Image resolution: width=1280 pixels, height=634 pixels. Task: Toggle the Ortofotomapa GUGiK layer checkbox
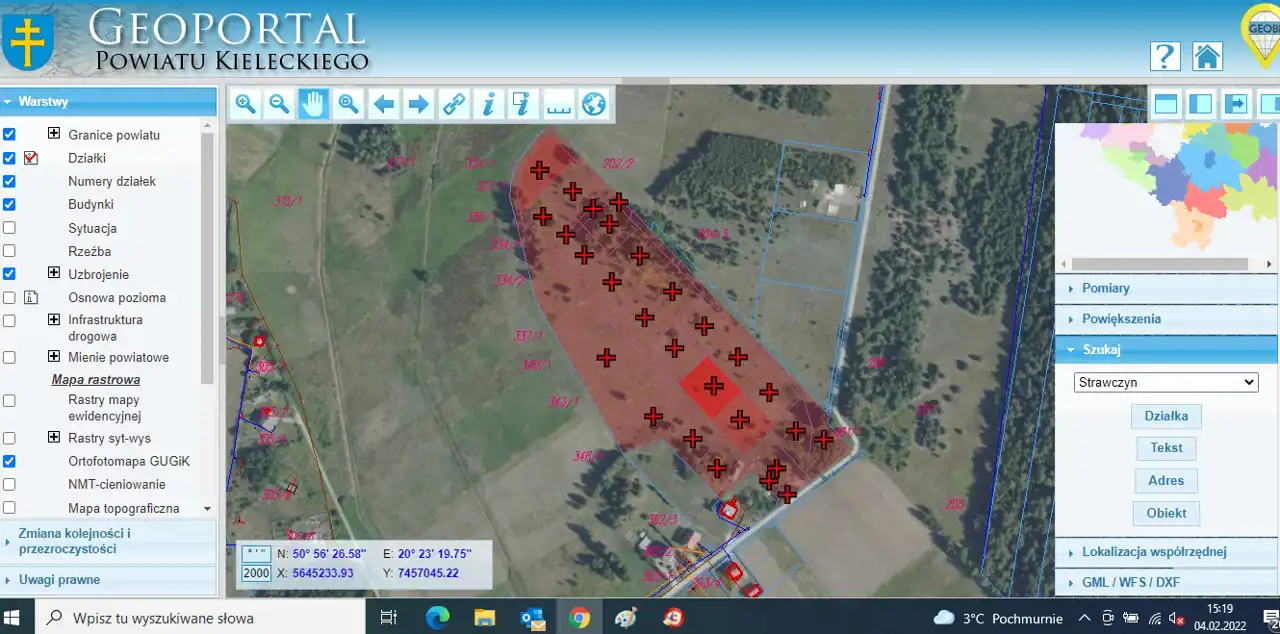[9, 461]
